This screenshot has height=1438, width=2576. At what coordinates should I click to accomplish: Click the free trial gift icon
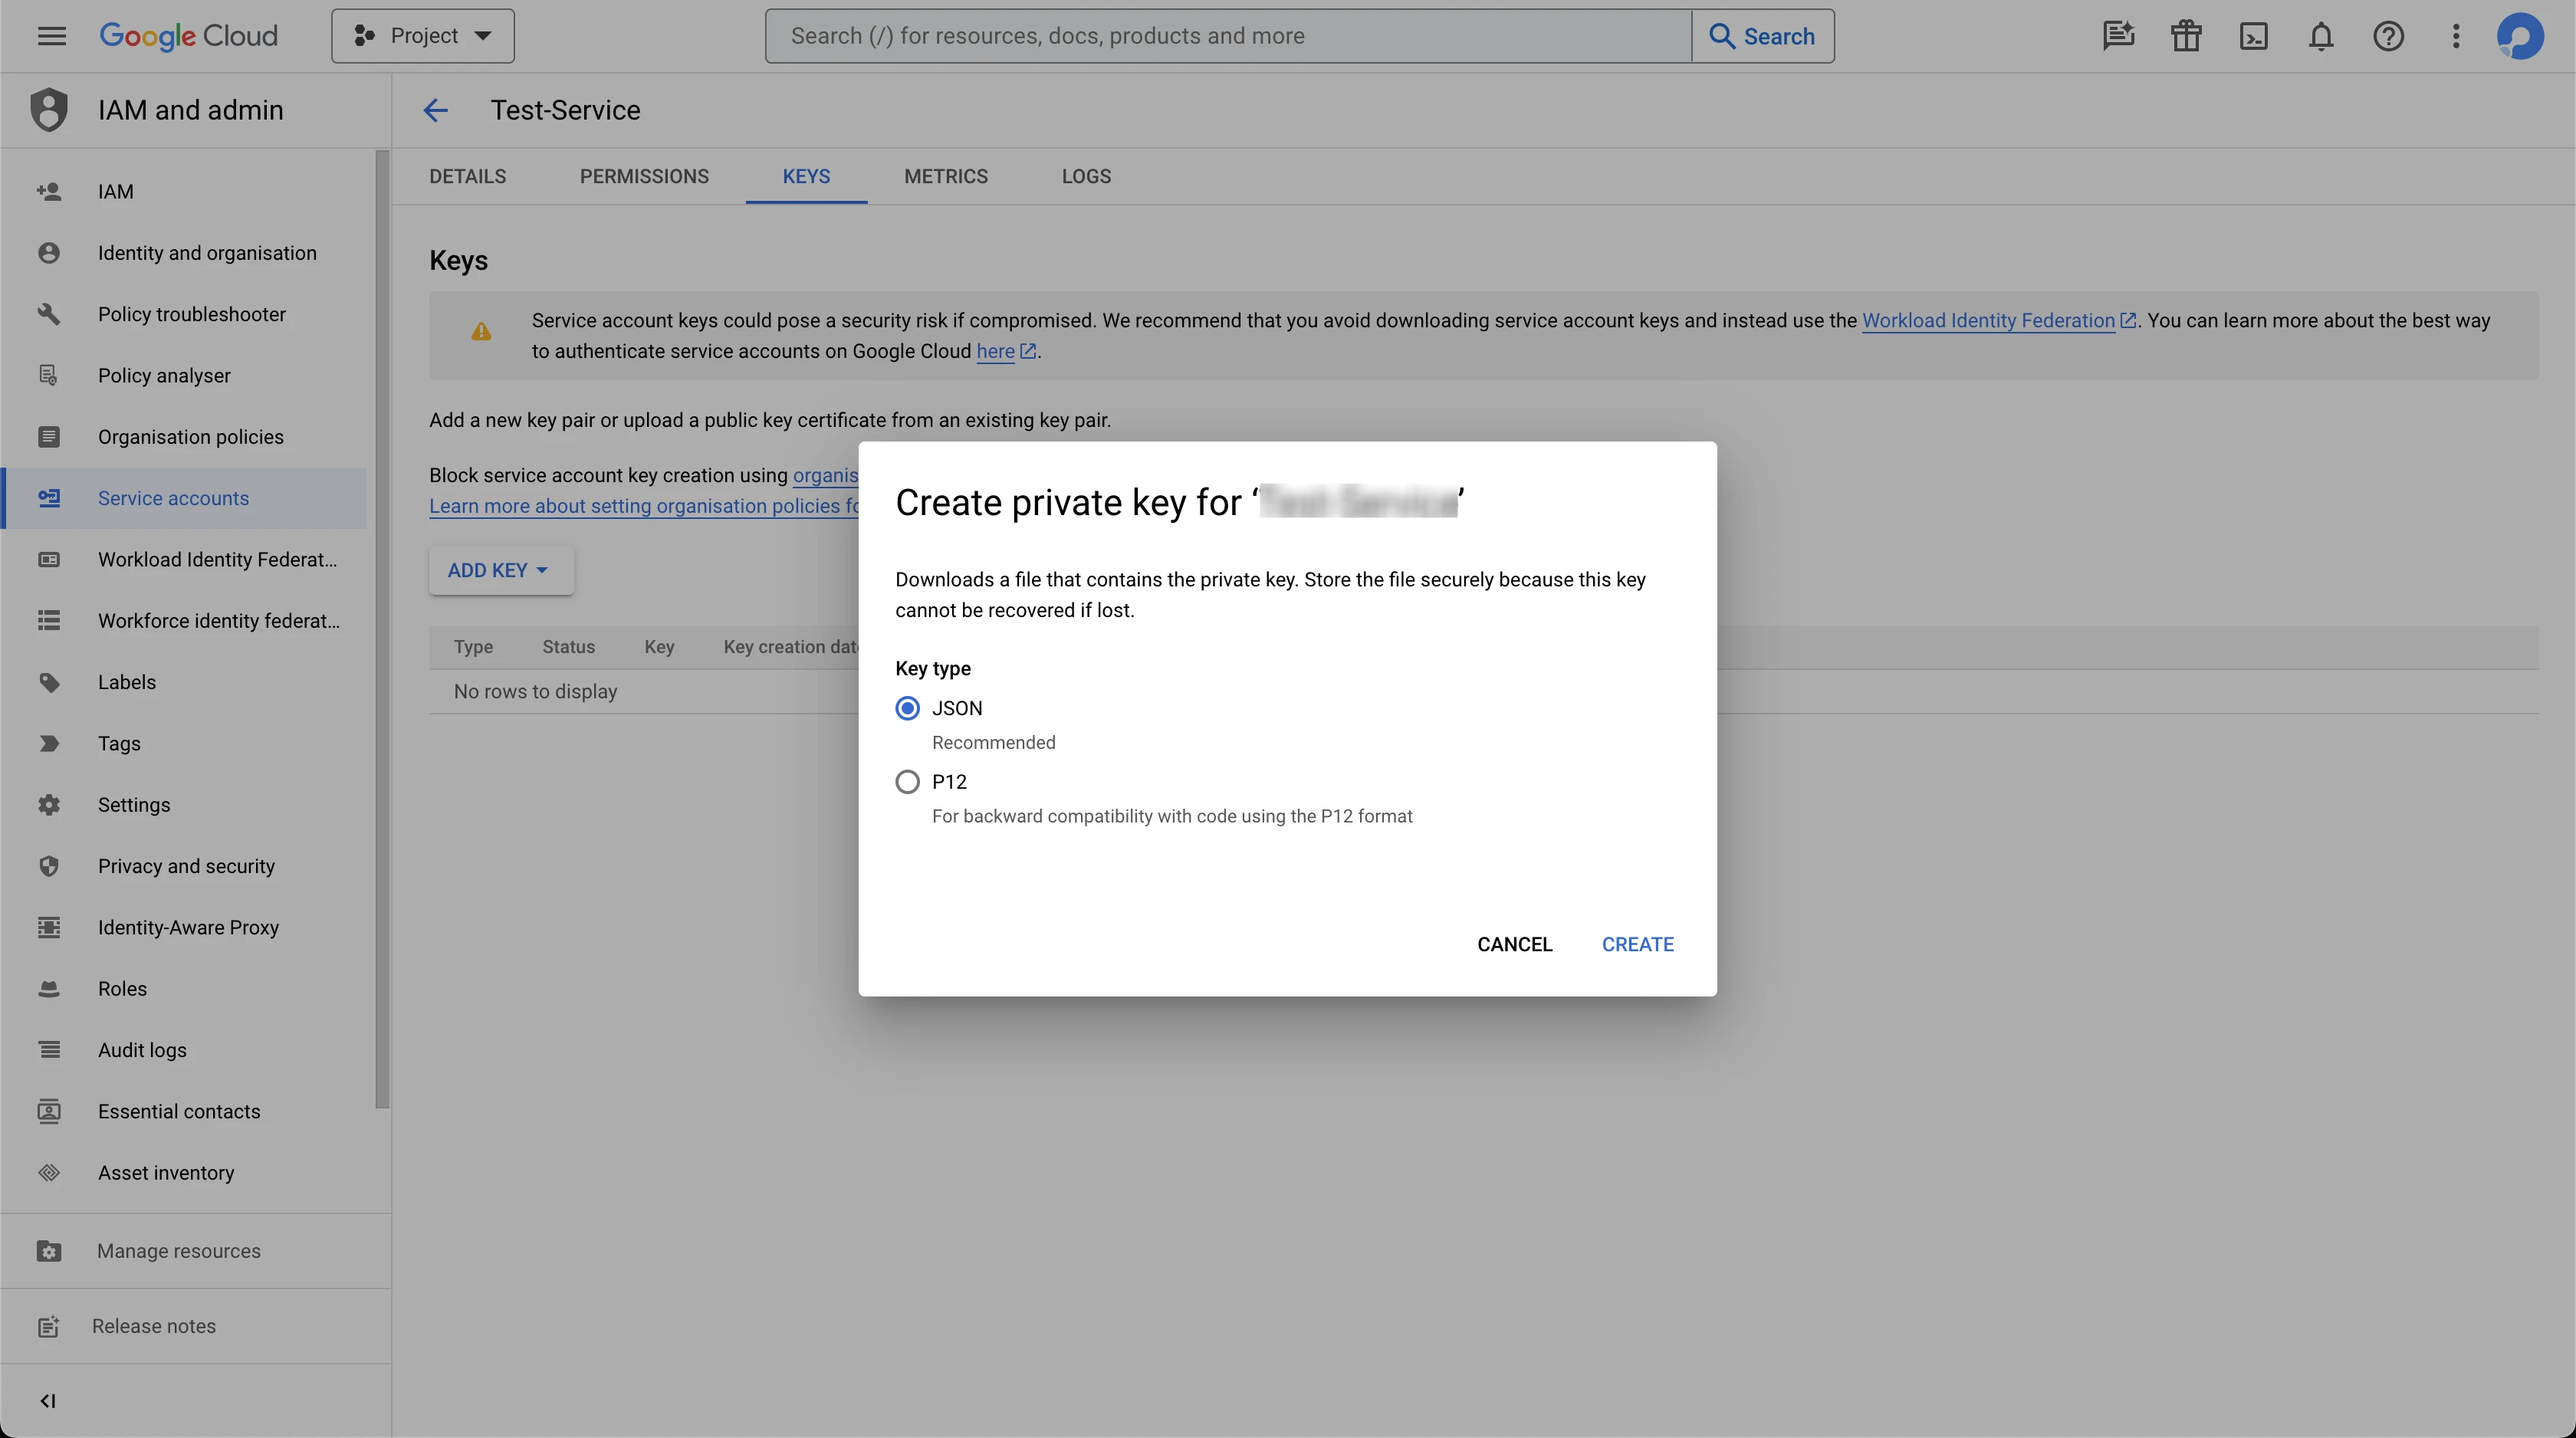coord(2186,37)
